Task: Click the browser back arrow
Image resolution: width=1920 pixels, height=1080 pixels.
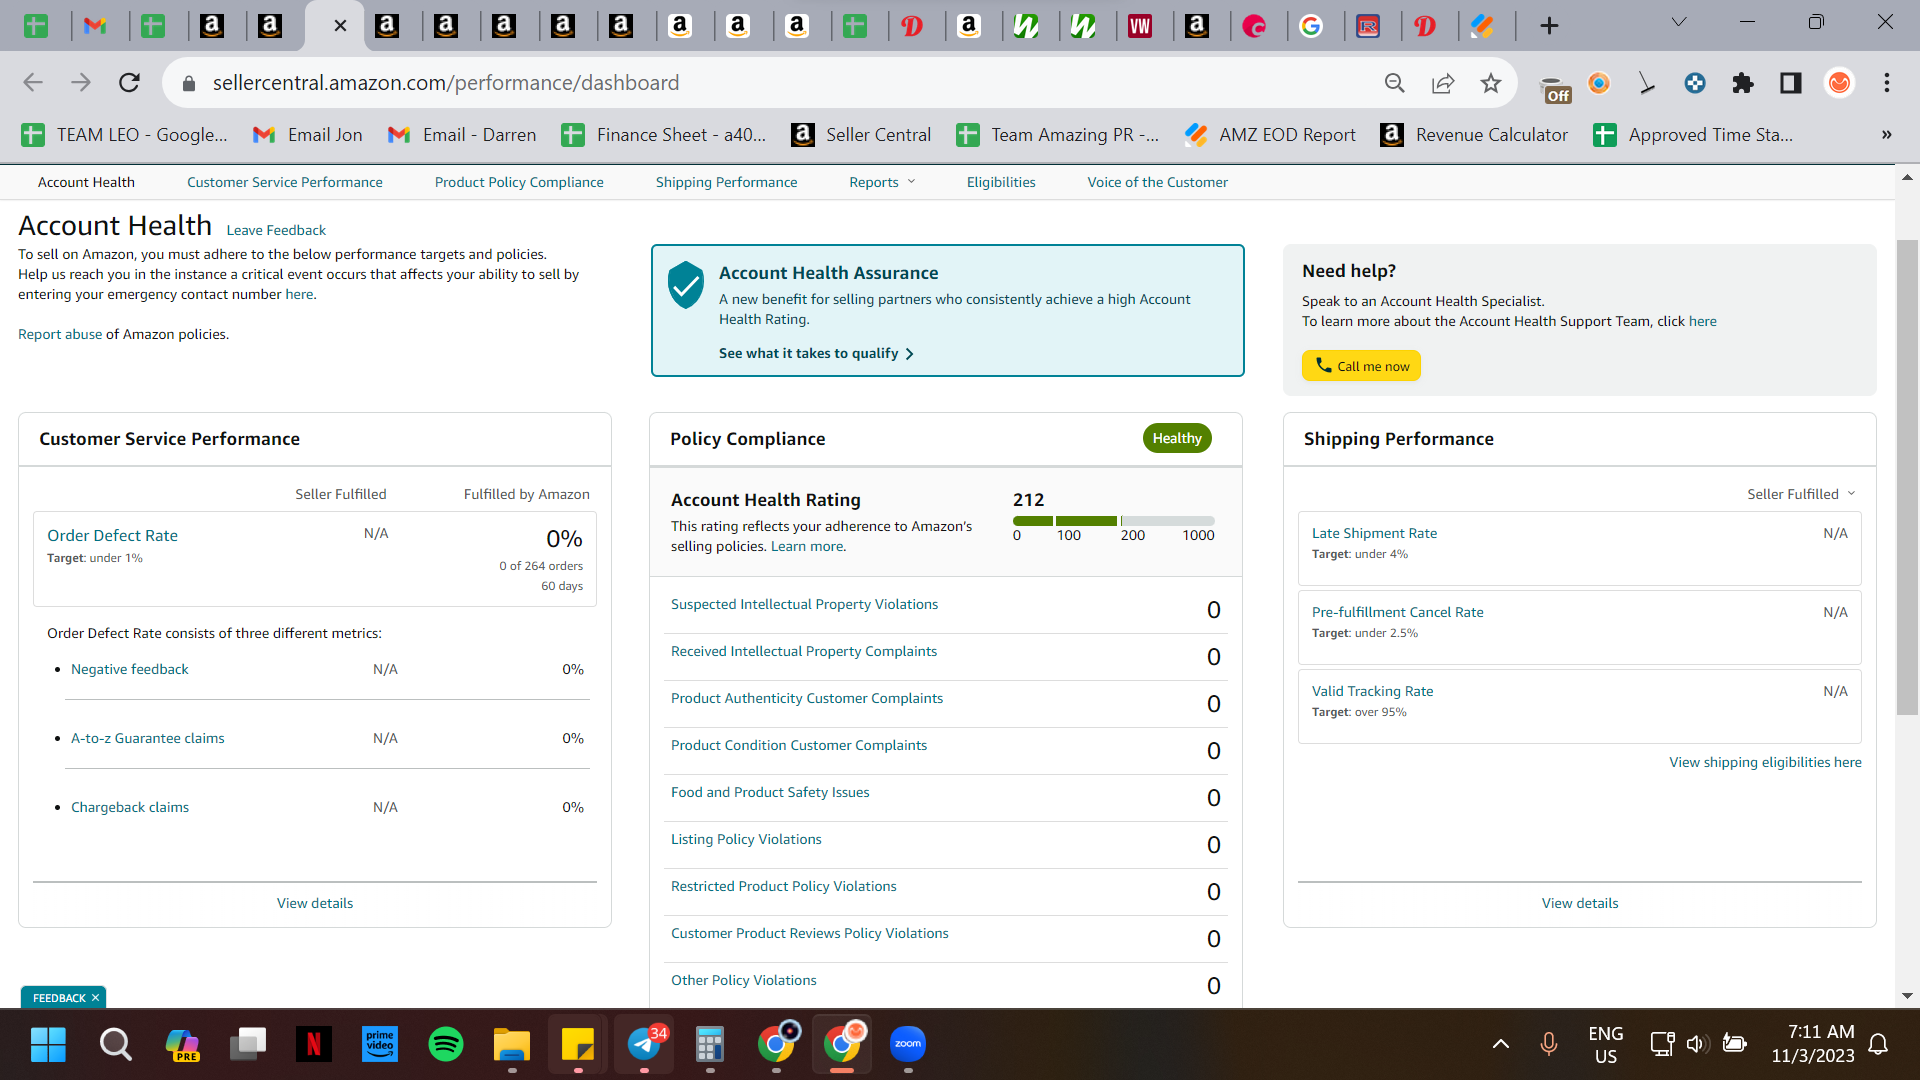Action: pos(33,83)
